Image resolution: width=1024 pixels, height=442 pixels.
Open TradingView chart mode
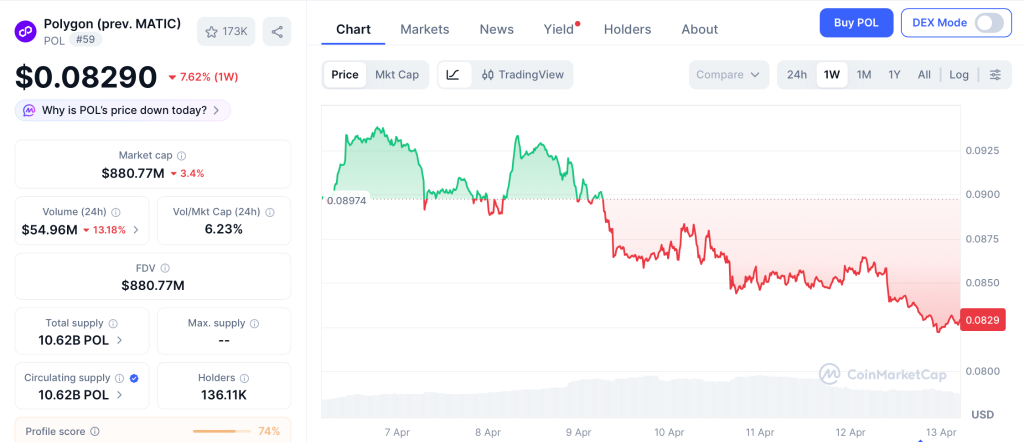point(522,74)
